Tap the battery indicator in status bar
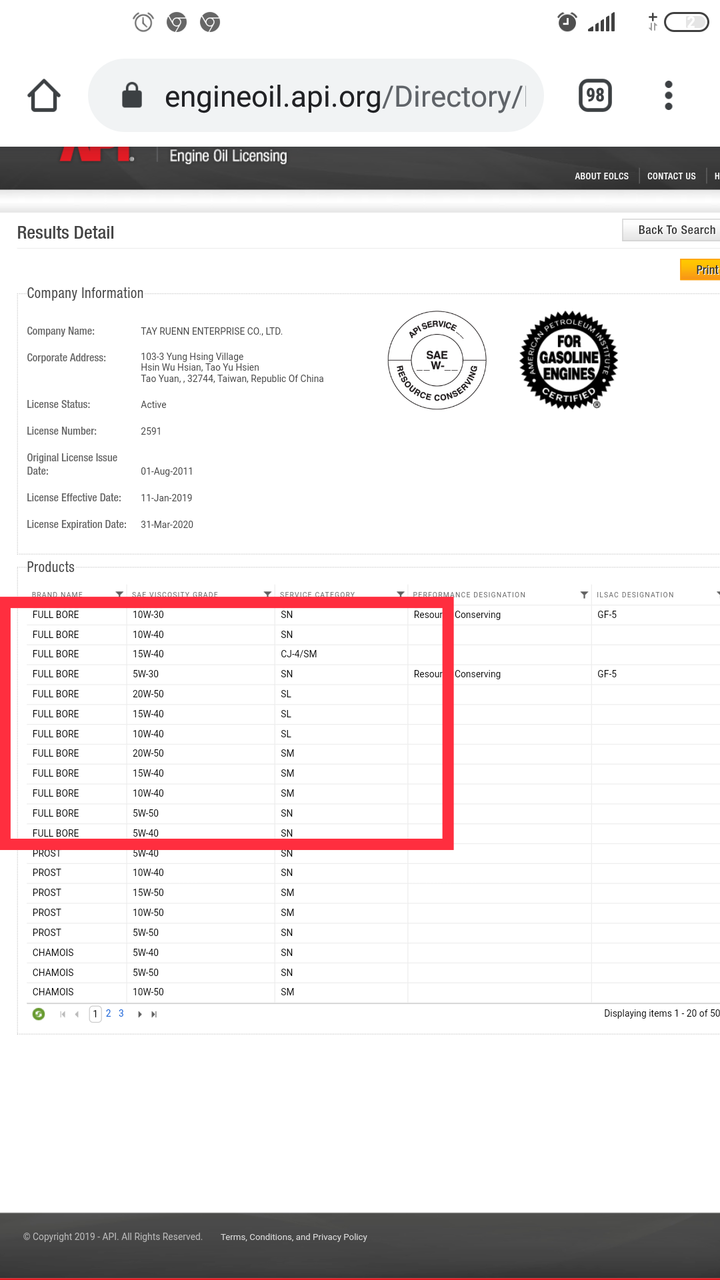Viewport: 720px width, 1280px height. click(686, 22)
